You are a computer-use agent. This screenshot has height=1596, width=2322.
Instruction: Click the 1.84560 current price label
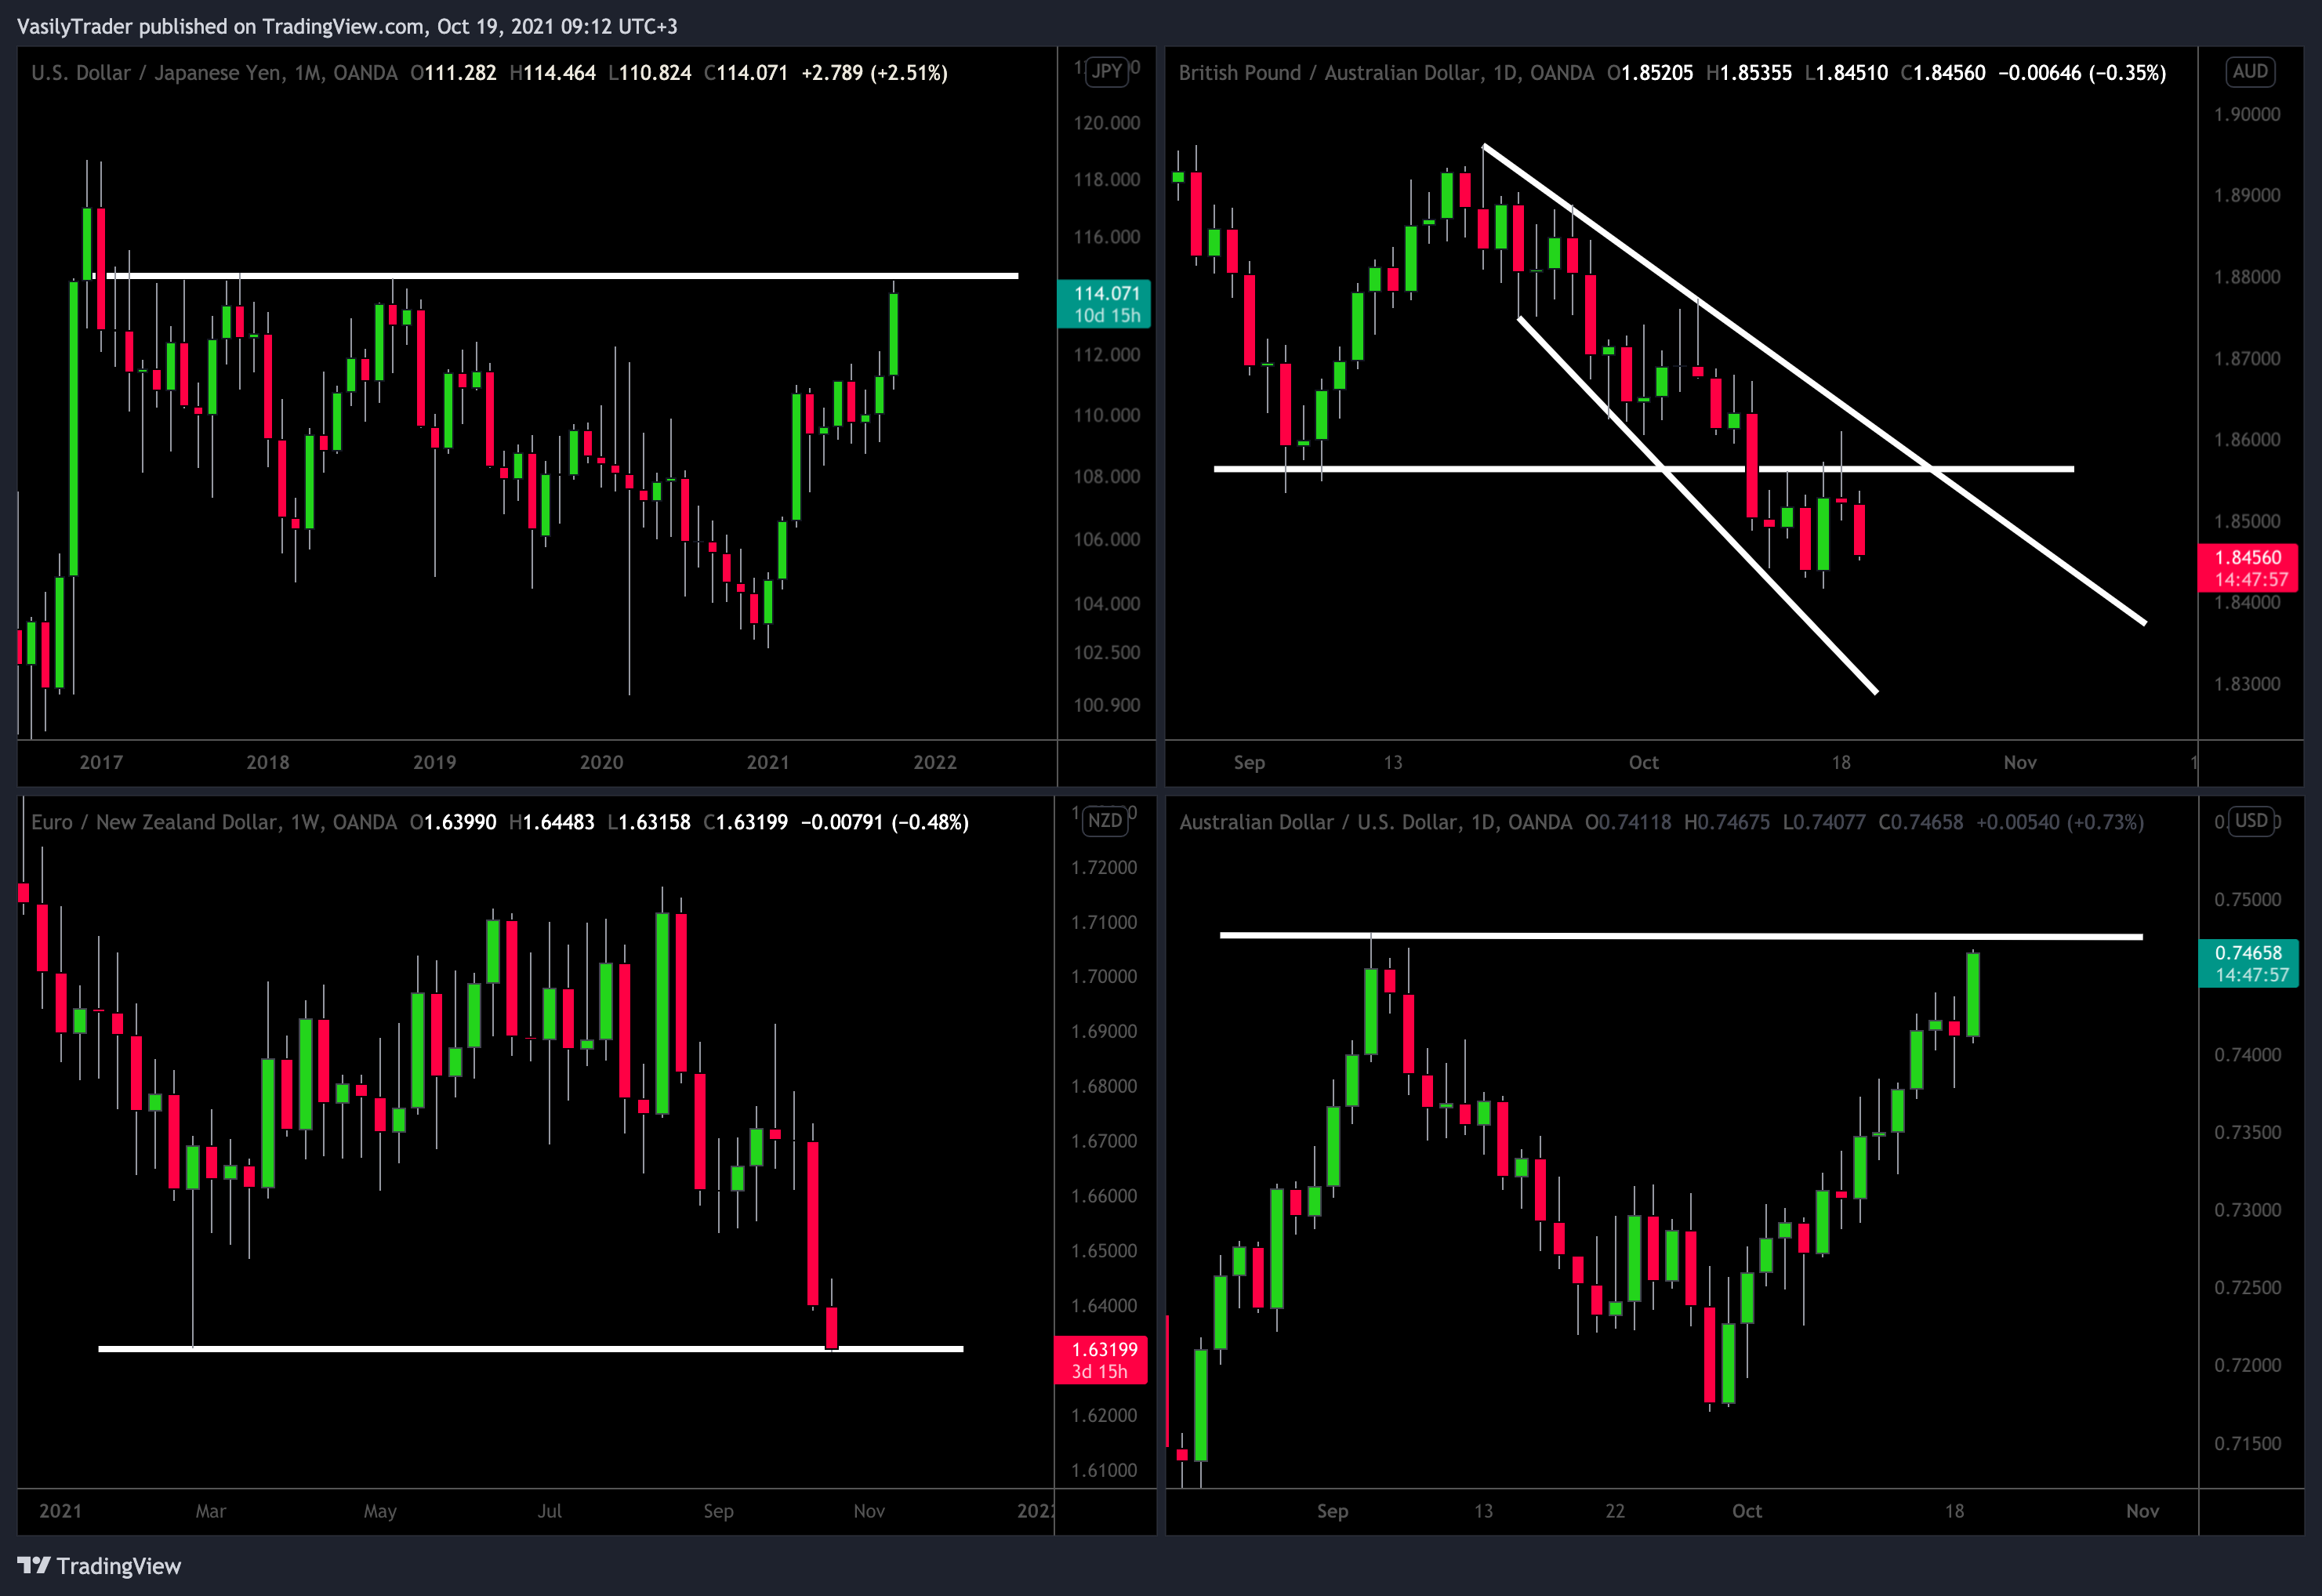(x=2249, y=568)
